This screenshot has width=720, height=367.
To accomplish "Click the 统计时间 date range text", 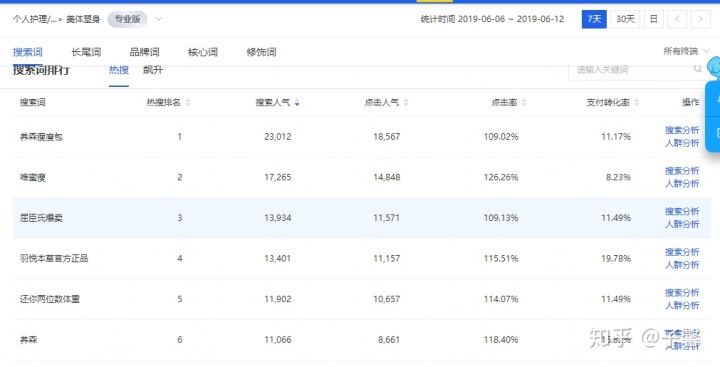I will tap(492, 19).
